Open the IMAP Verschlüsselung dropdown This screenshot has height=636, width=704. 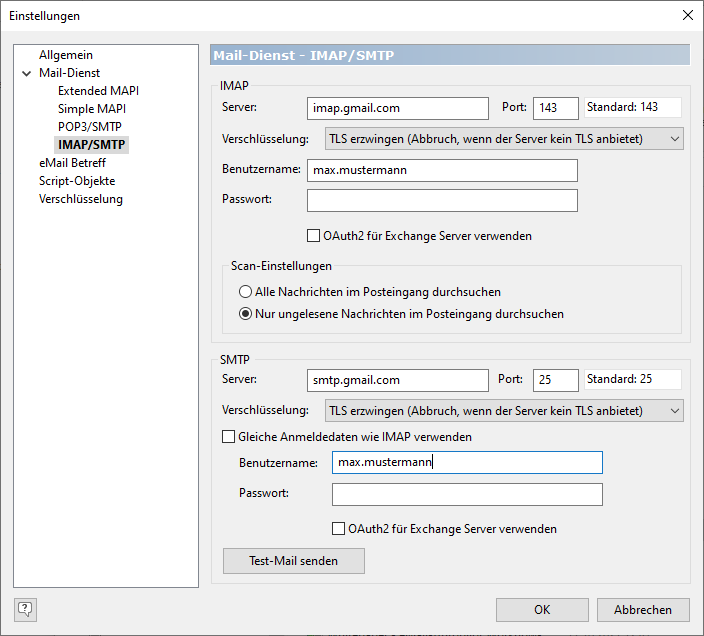coord(504,138)
